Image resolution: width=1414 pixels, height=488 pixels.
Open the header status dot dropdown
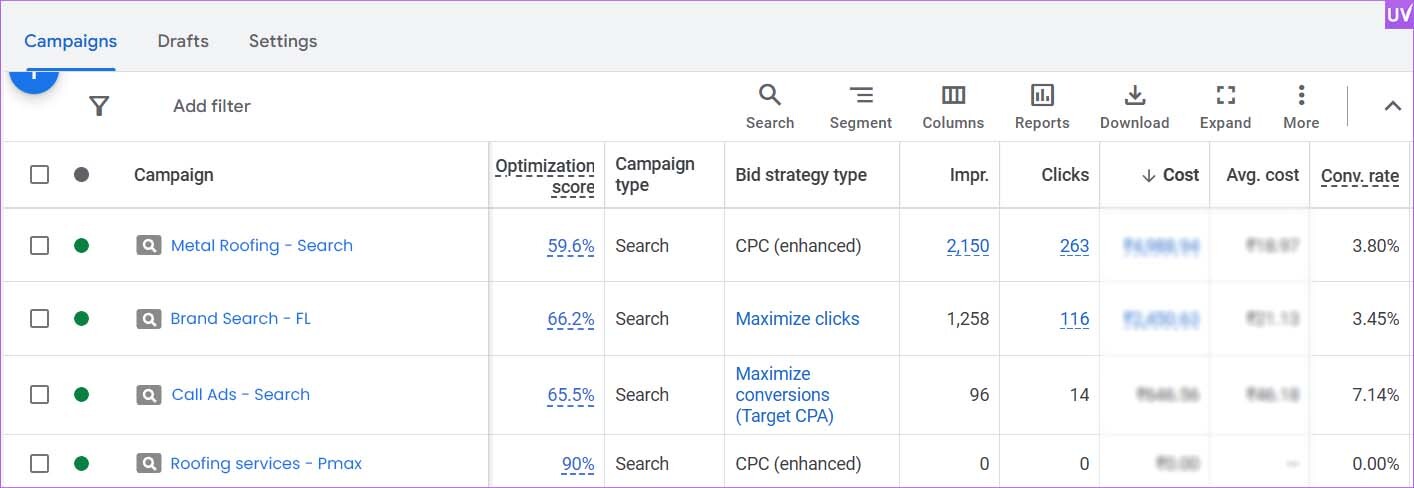82,175
